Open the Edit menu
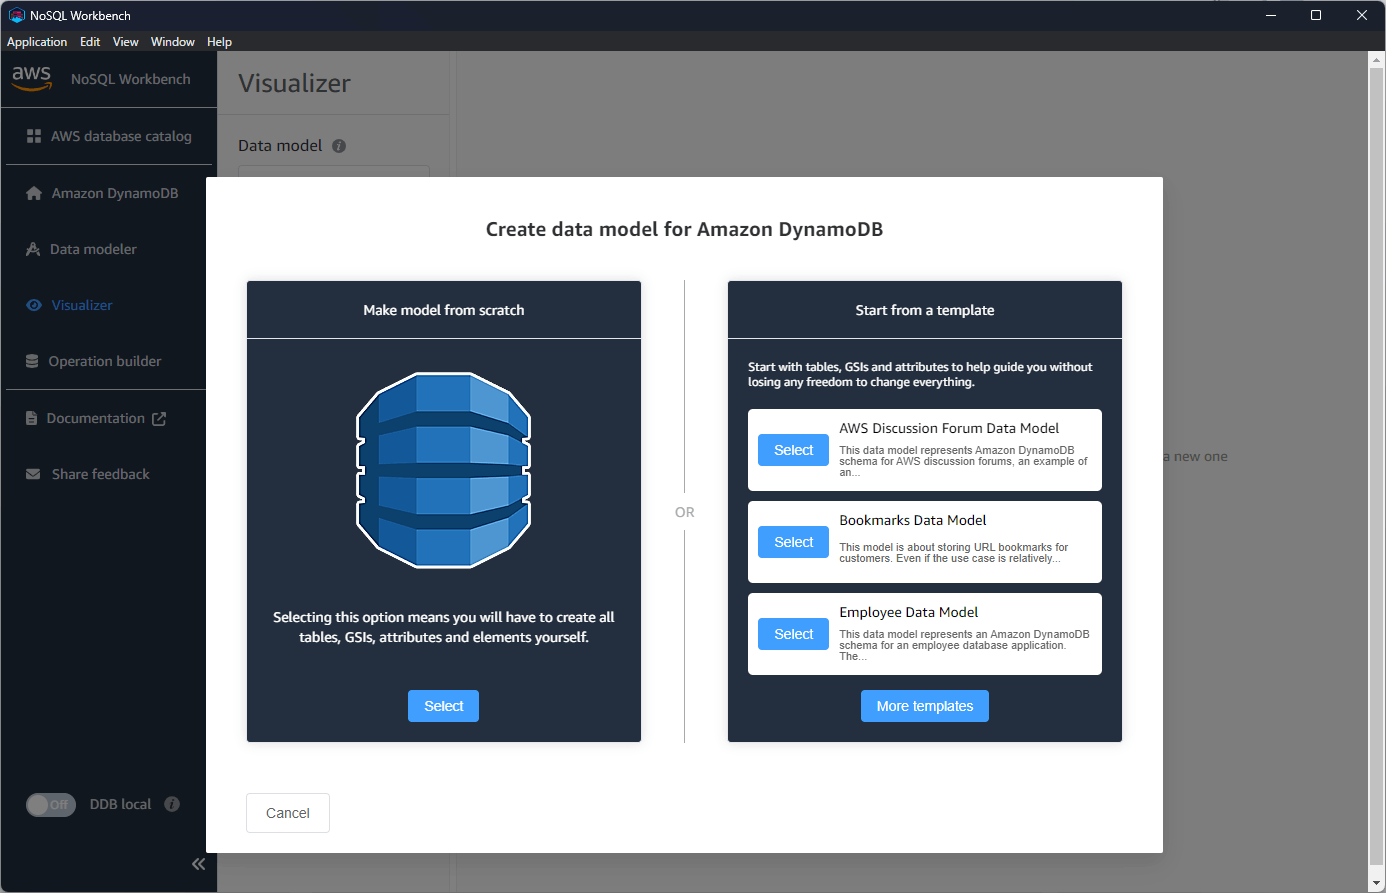Viewport: 1386px width, 893px height. click(x=90, y=42)
